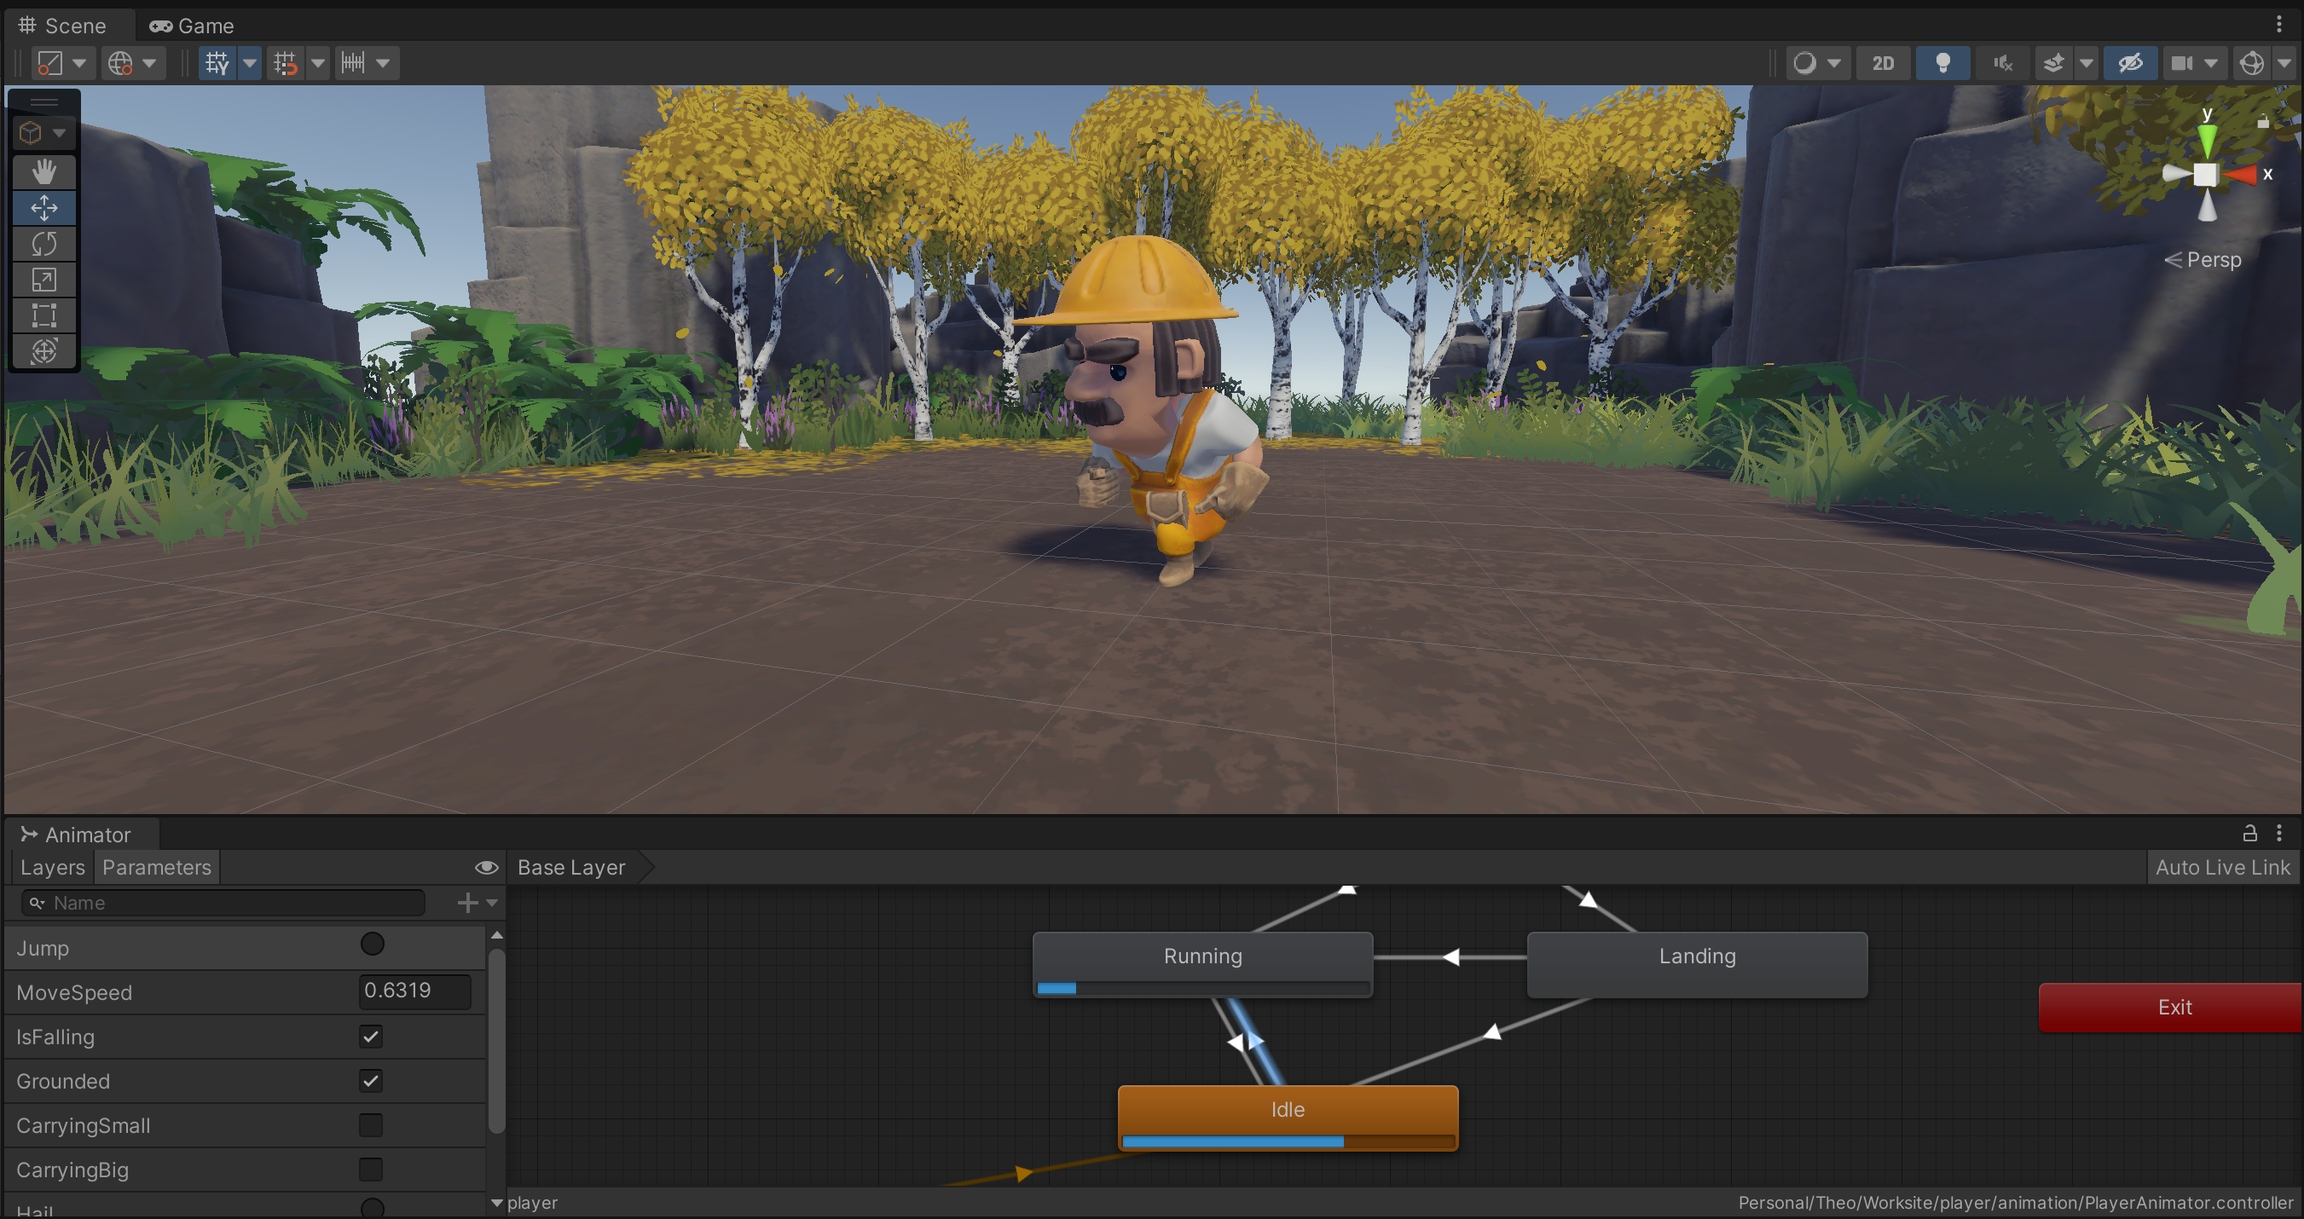
Task: Select the Hand view tool
Action: tap(44, 171)
